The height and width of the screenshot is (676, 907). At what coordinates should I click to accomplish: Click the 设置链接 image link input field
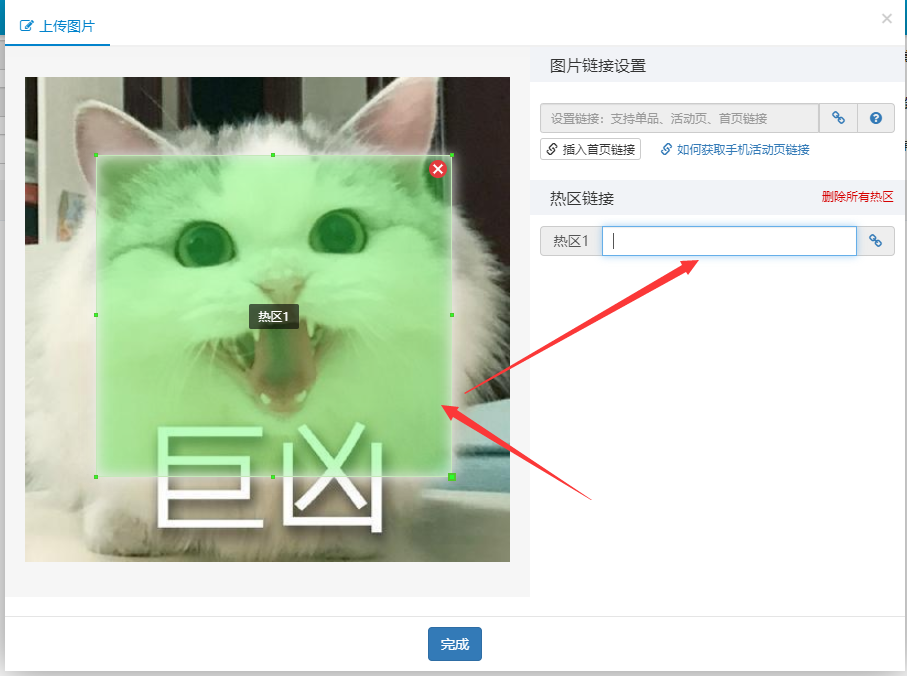coord(679,118)
